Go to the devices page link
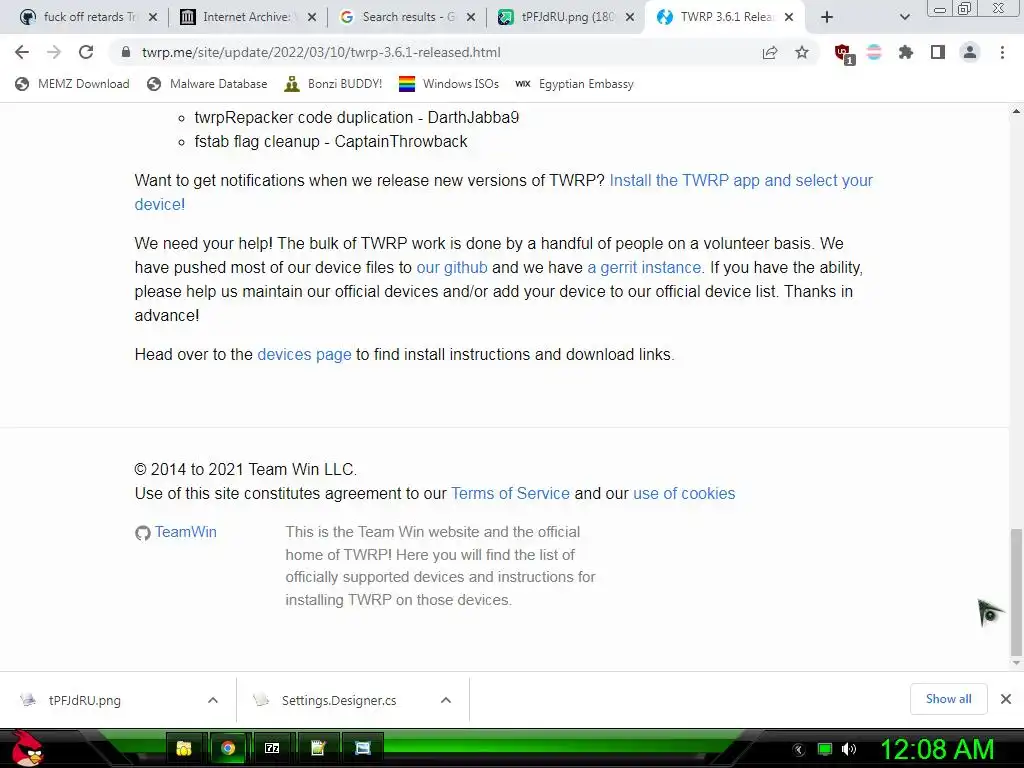 [x=304, y=354]
